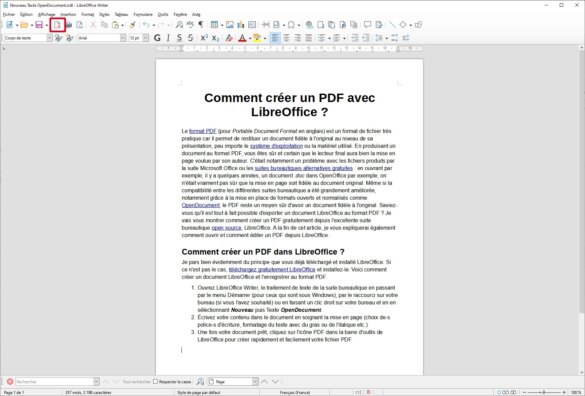Click the New document icon
The width and height of the screenshot is (585, 396).
point(9,25)
